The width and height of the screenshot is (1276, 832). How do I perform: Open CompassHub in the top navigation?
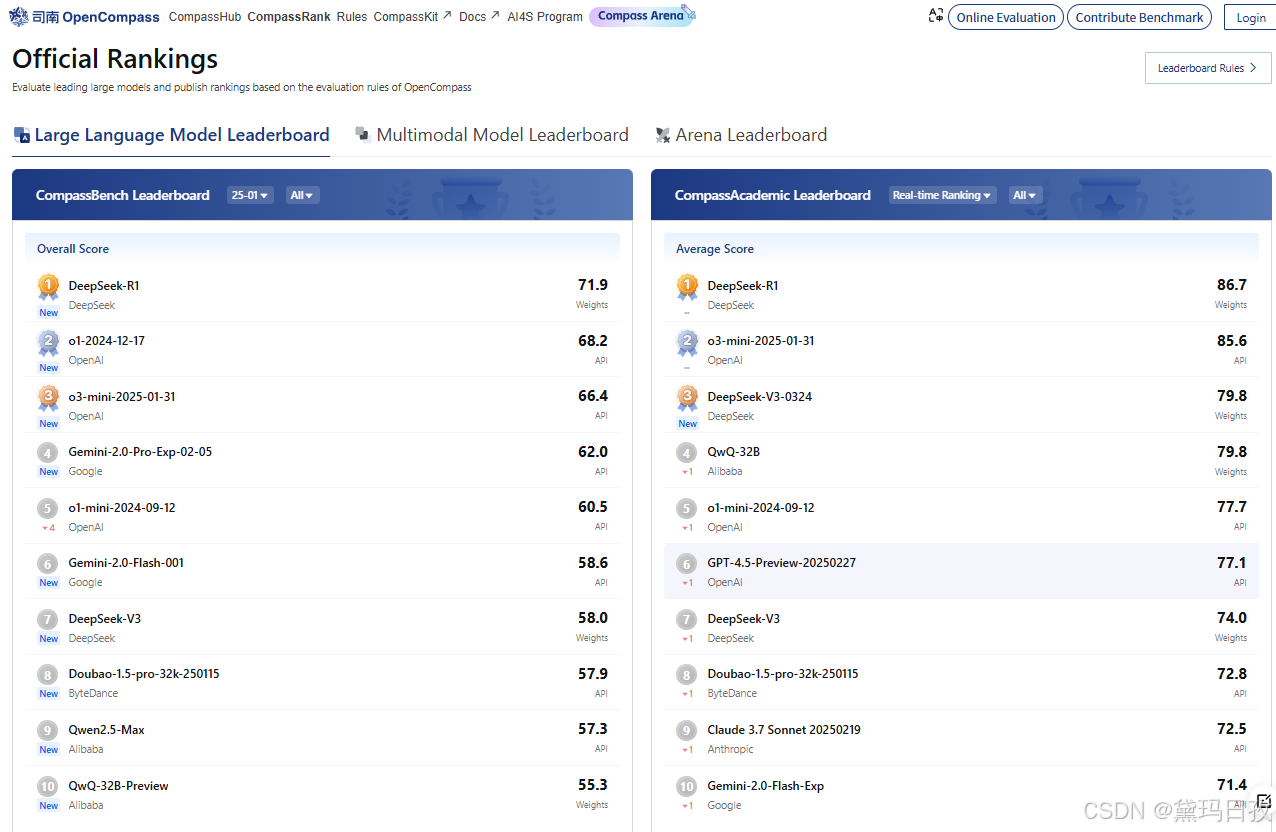[205, 17]
